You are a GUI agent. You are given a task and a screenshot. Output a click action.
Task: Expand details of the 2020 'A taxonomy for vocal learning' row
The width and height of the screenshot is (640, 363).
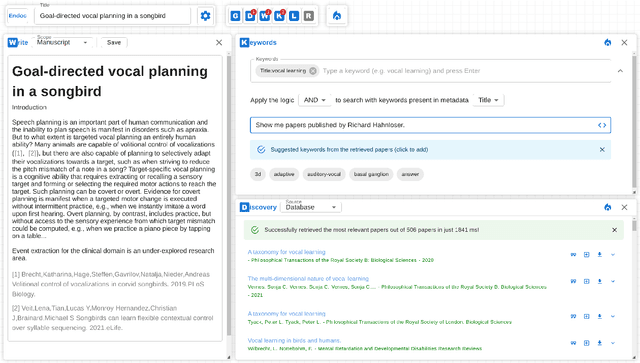pos(613,254)
